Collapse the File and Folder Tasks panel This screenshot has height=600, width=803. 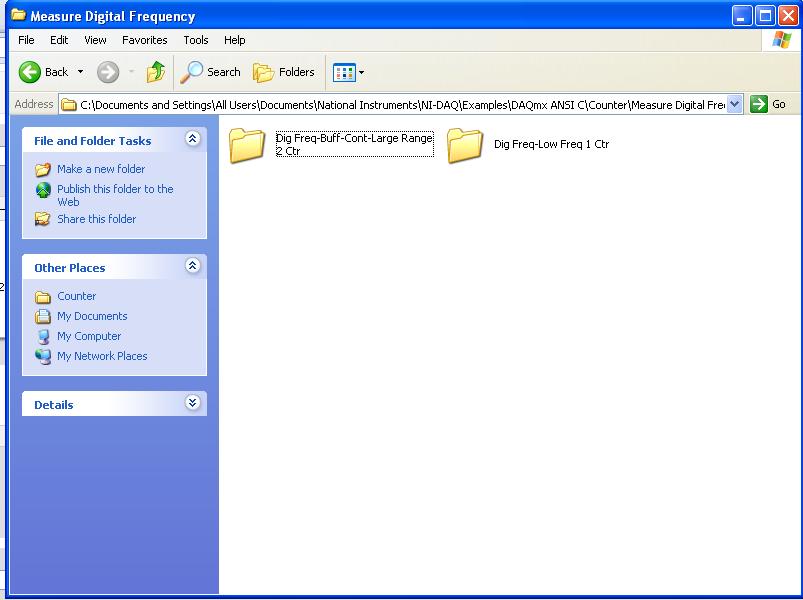click(193, 140)
